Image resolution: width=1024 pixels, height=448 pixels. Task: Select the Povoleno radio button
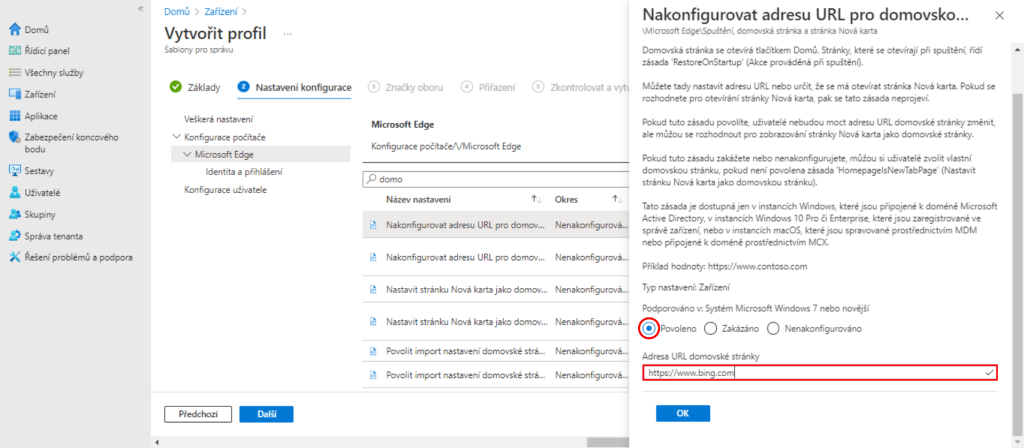[650, 328]
